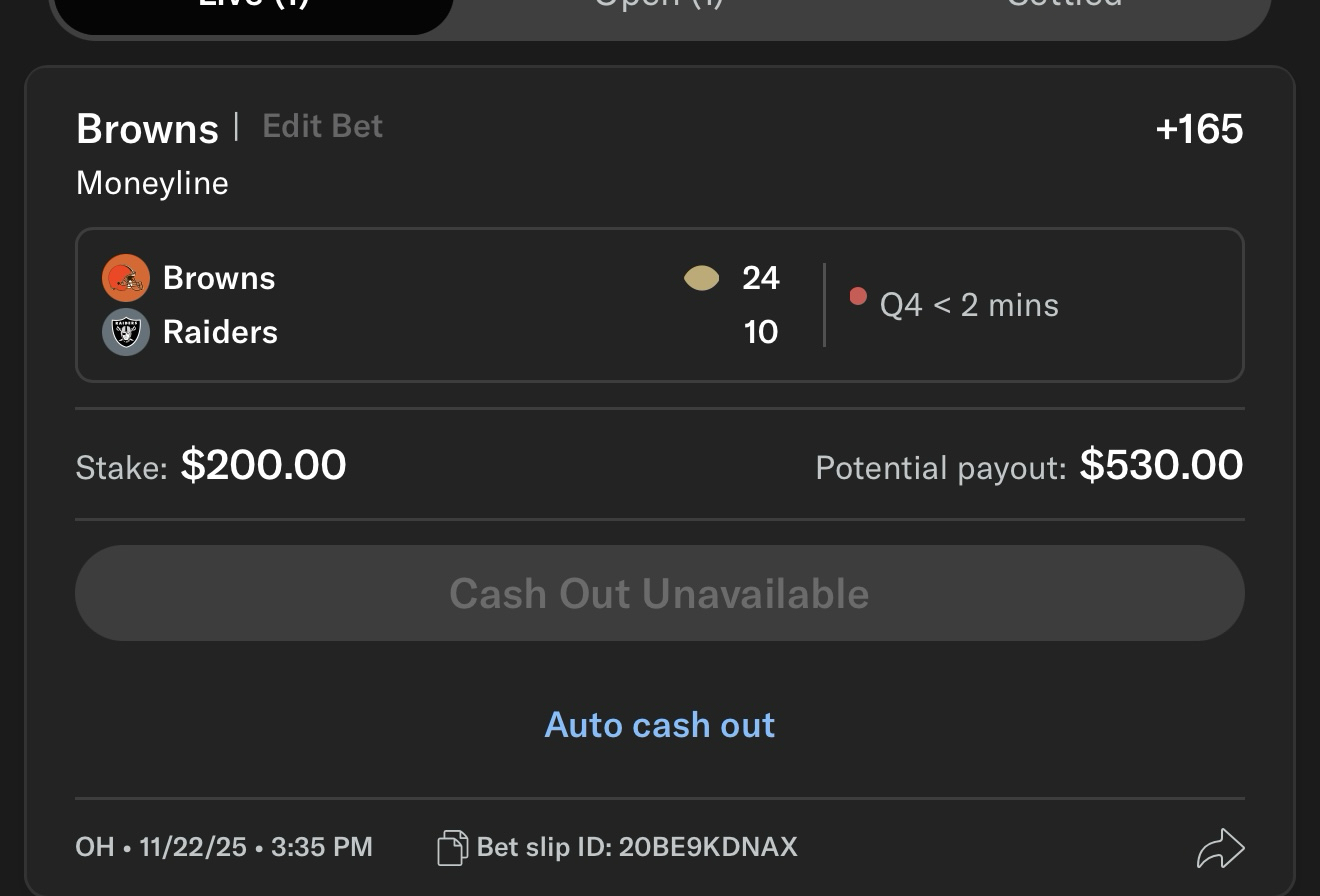Tap the $530.00 potential payout amount
The height and width of the screenshot is (896, 1320).
(x=1161, y=465)
